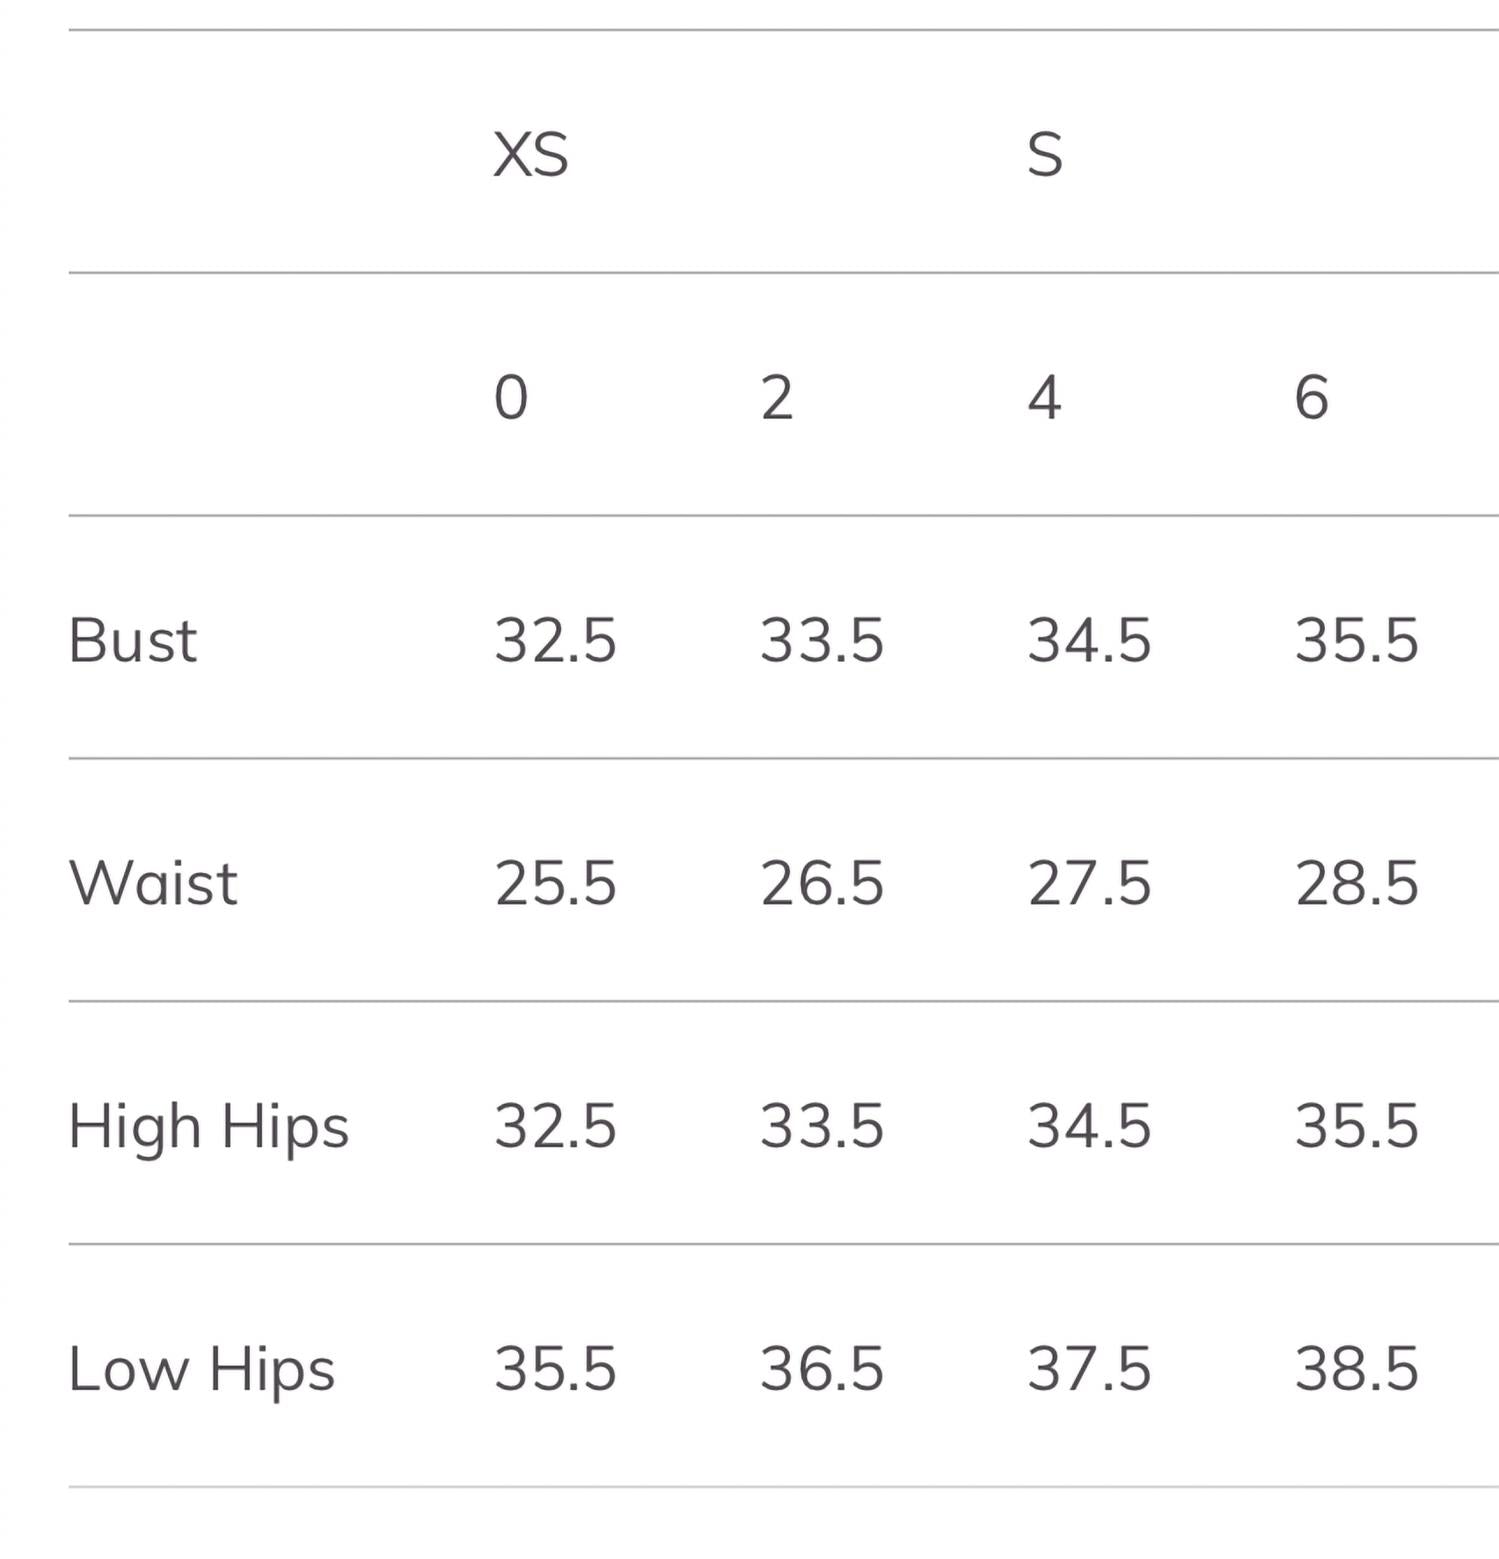Click Low Hips value 38.5
The width and height of the screenshot is (1499, 1559).
[x=1357, y=1369]
